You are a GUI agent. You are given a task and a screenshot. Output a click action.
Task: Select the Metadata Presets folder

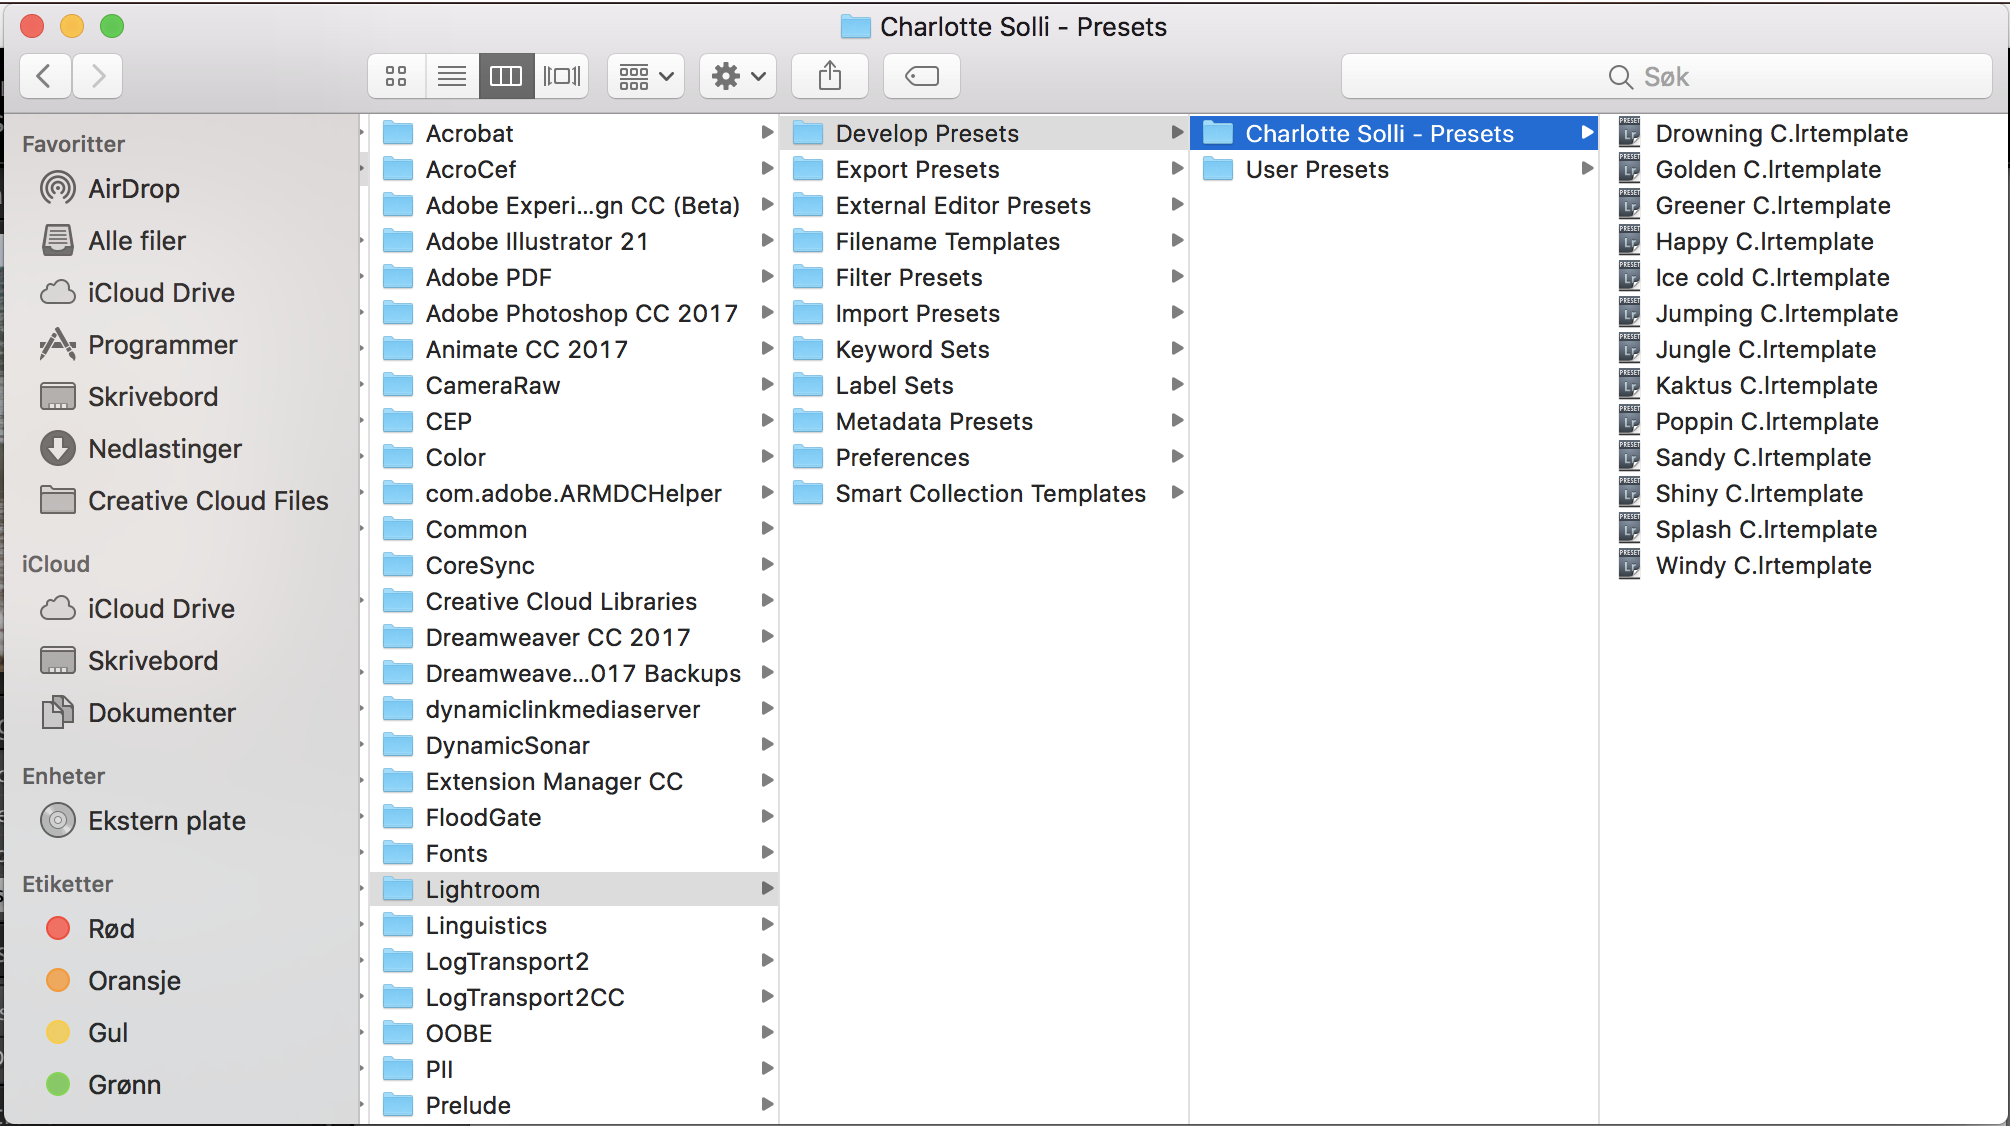984,421
